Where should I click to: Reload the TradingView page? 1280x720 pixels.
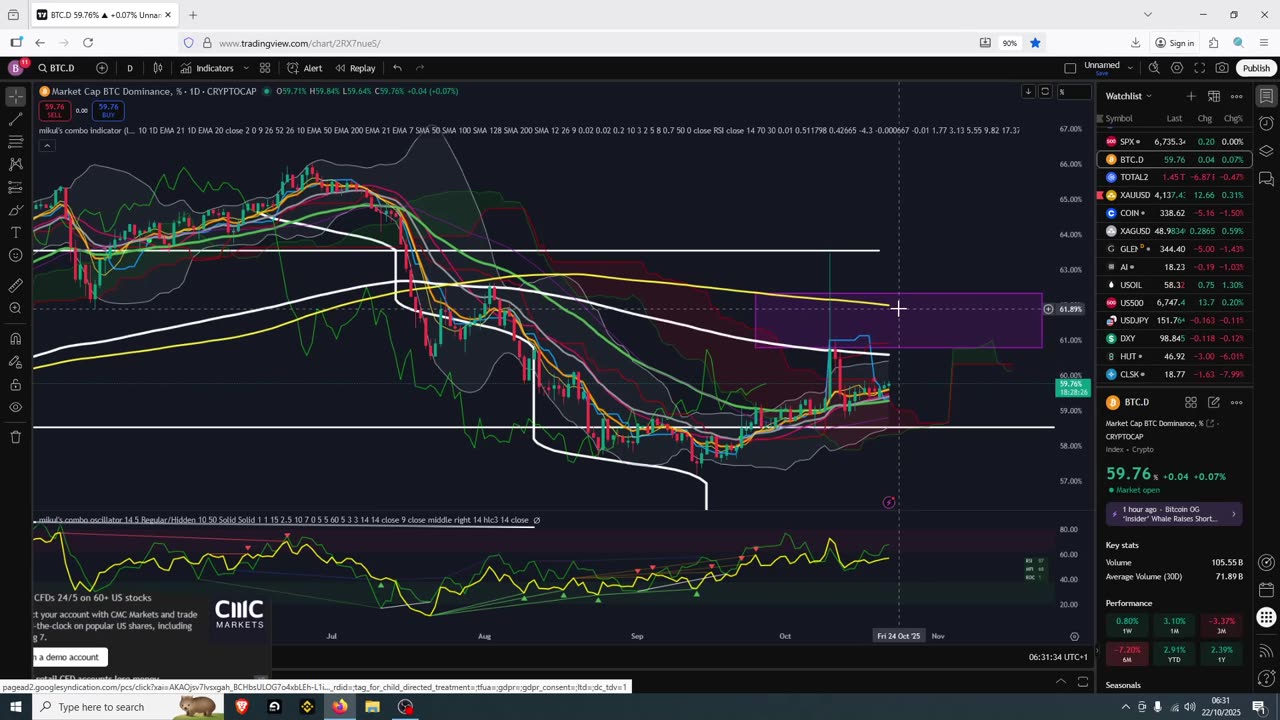(x=88, y=43)
